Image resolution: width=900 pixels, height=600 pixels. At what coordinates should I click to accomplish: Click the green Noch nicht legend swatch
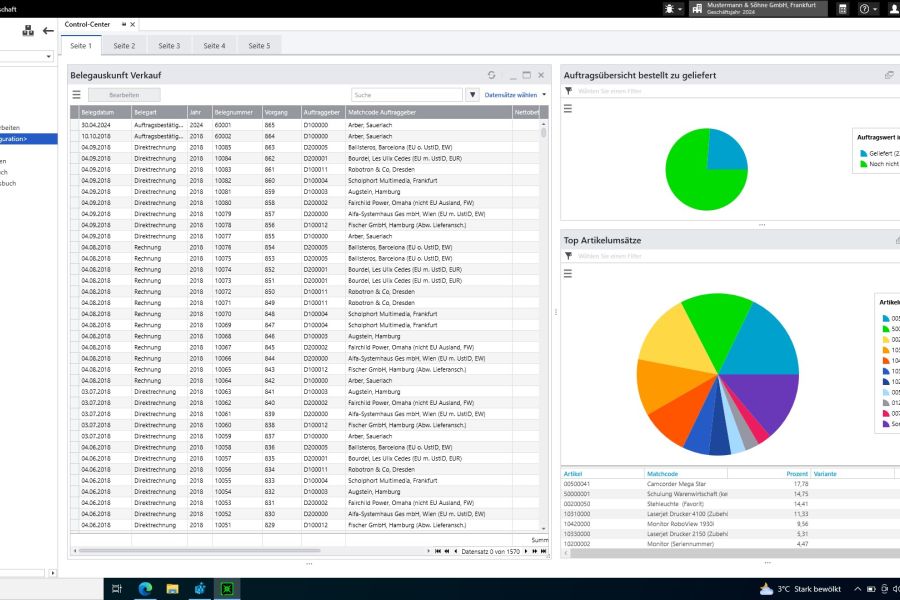coord(863,164)
